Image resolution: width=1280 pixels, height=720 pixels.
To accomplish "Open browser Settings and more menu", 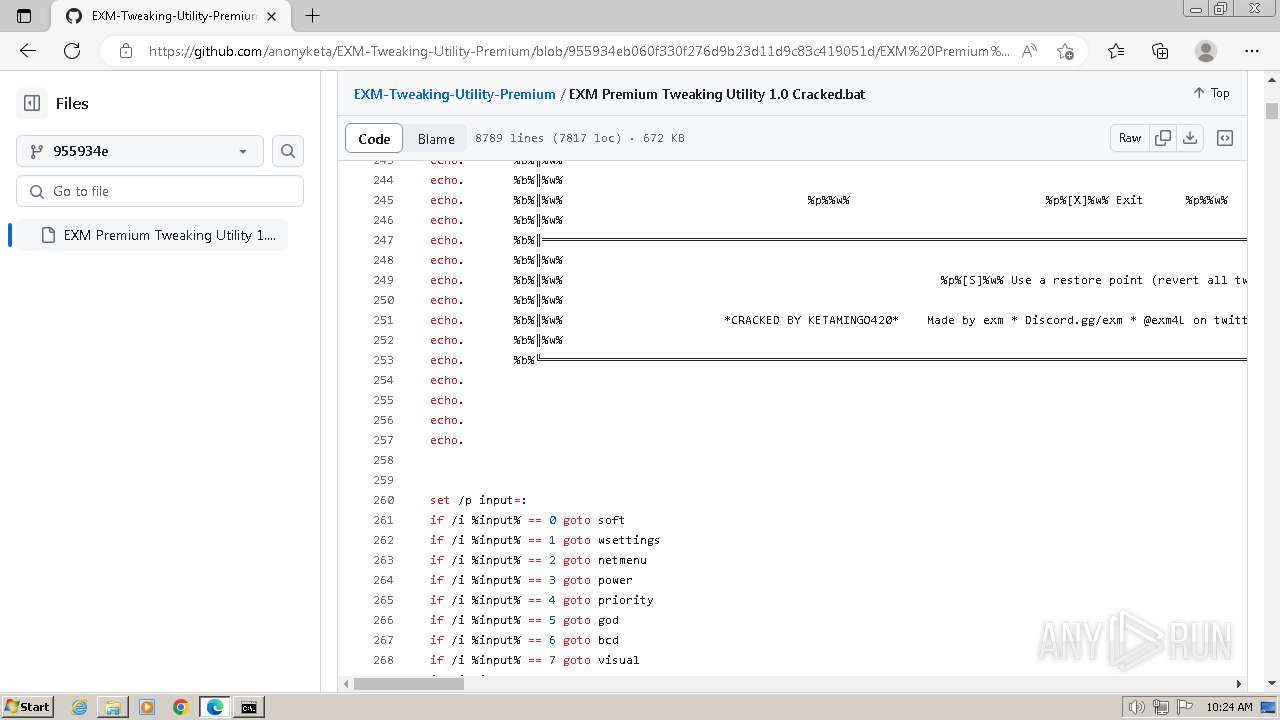I will (x=1252, y=51).
